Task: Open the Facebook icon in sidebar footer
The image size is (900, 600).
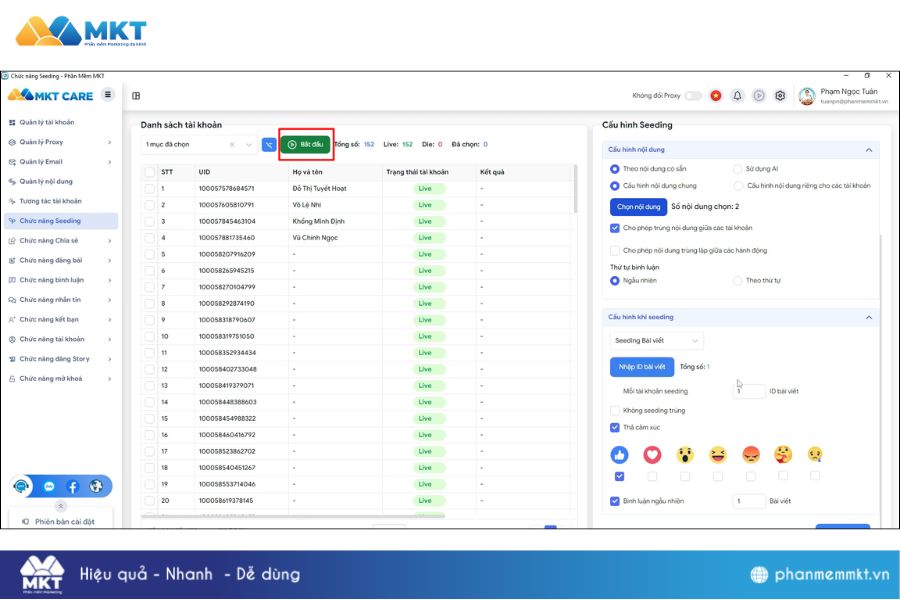Action: pos(73,487)
